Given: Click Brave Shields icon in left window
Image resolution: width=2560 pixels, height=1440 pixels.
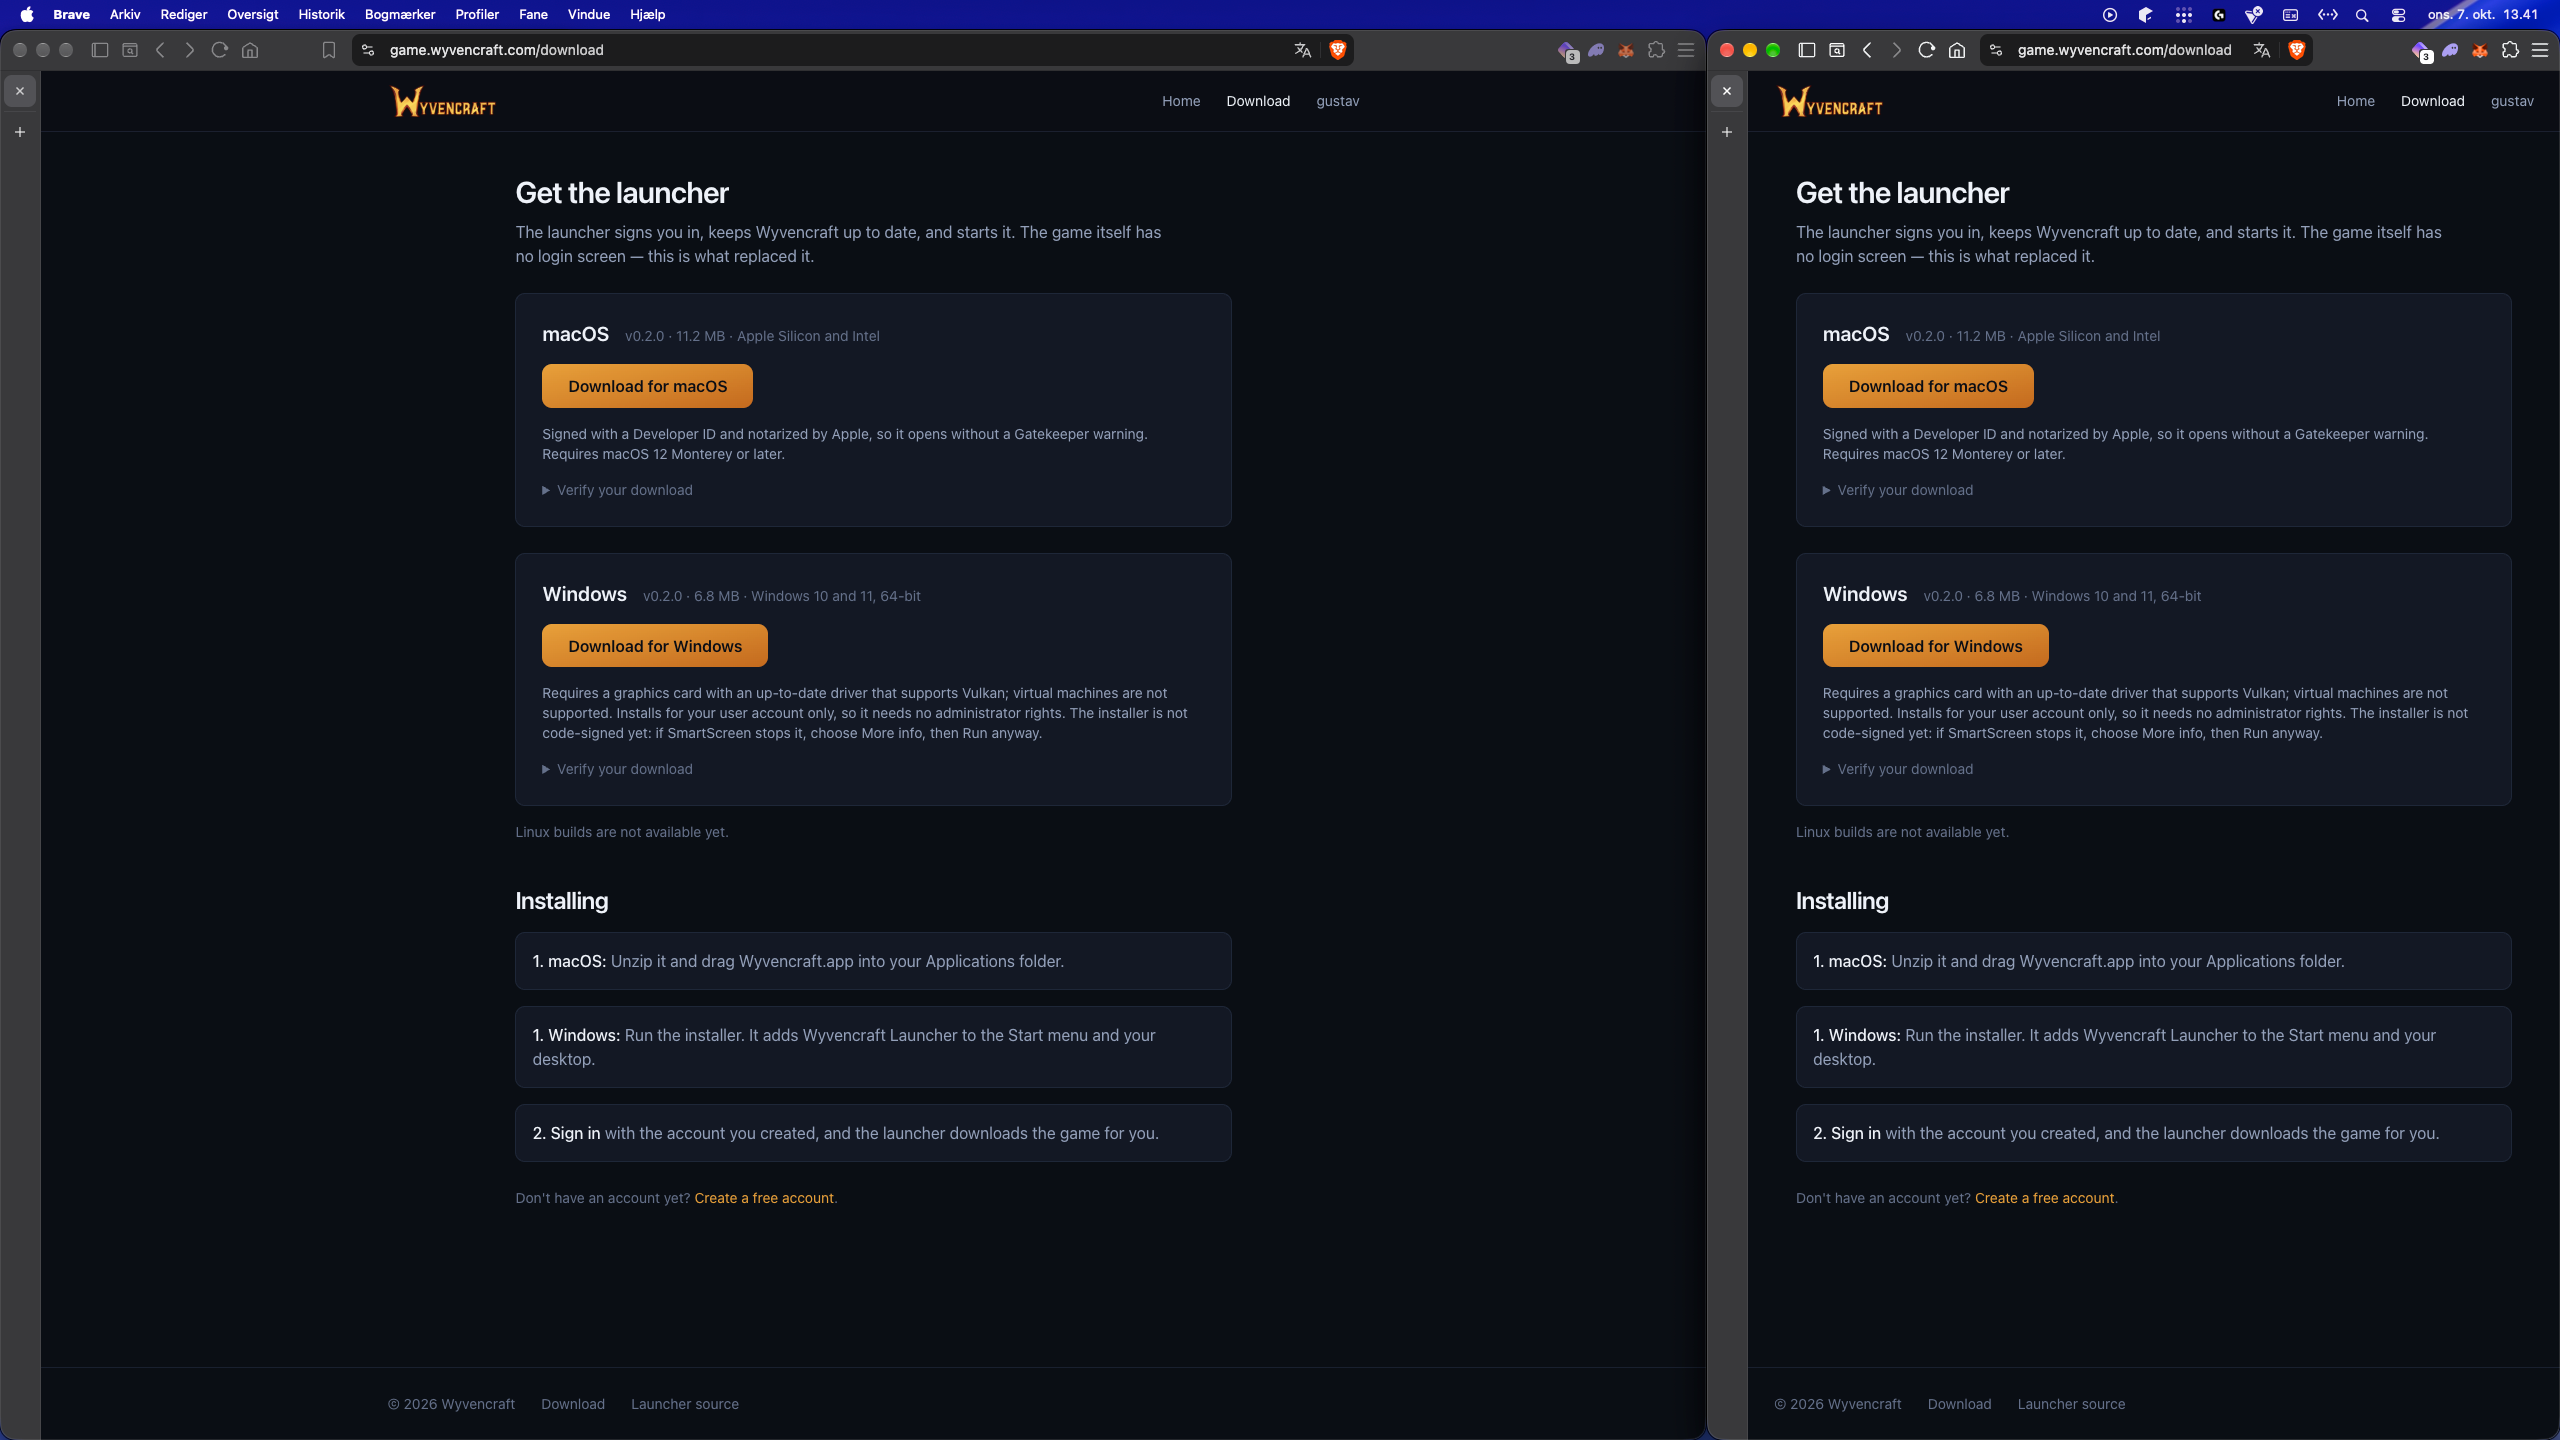Looking at the screenshot, I should (x=1337, y=50).
